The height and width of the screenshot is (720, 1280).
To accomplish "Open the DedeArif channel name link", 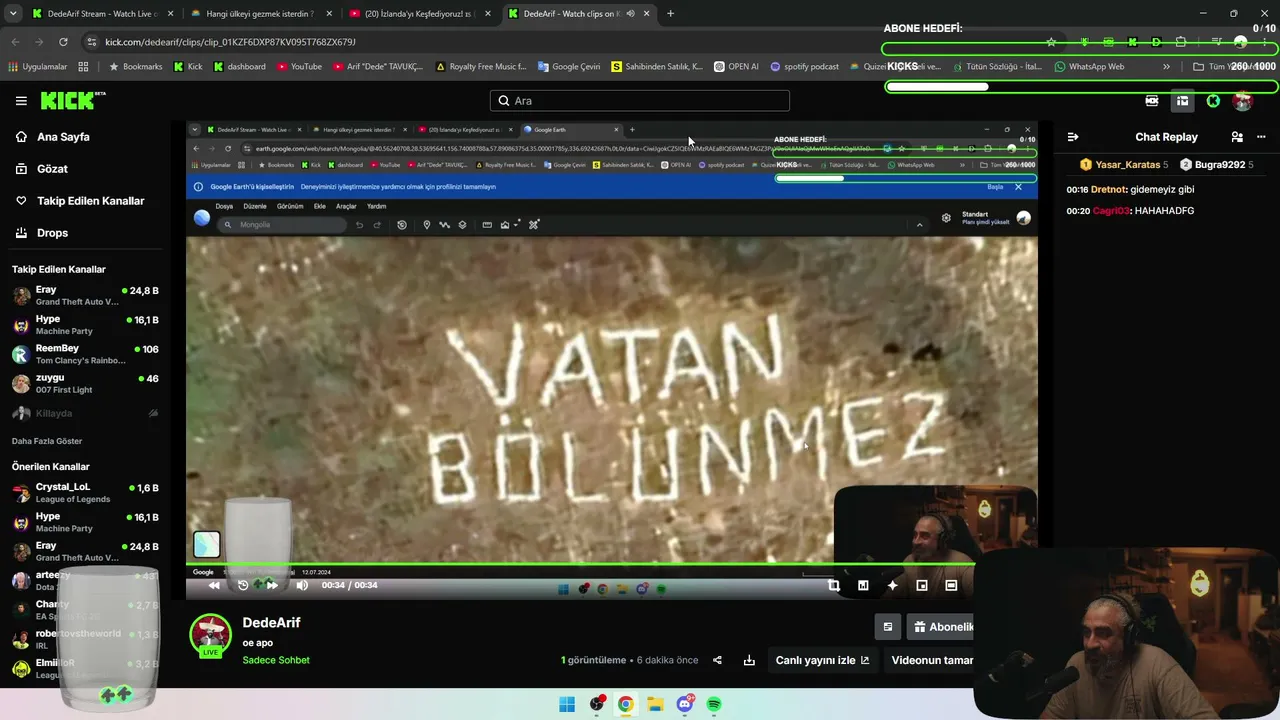I will [x=271, y=623].
